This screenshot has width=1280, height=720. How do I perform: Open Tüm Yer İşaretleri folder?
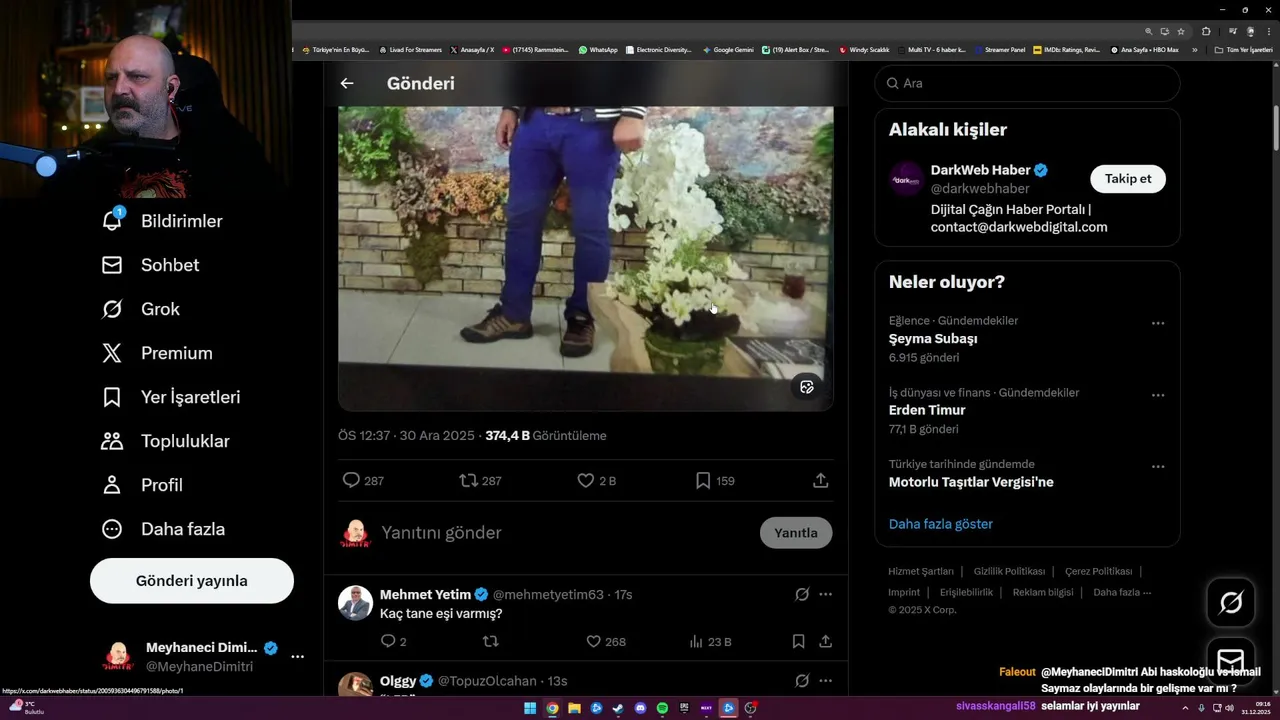(x=1244, y=49)
